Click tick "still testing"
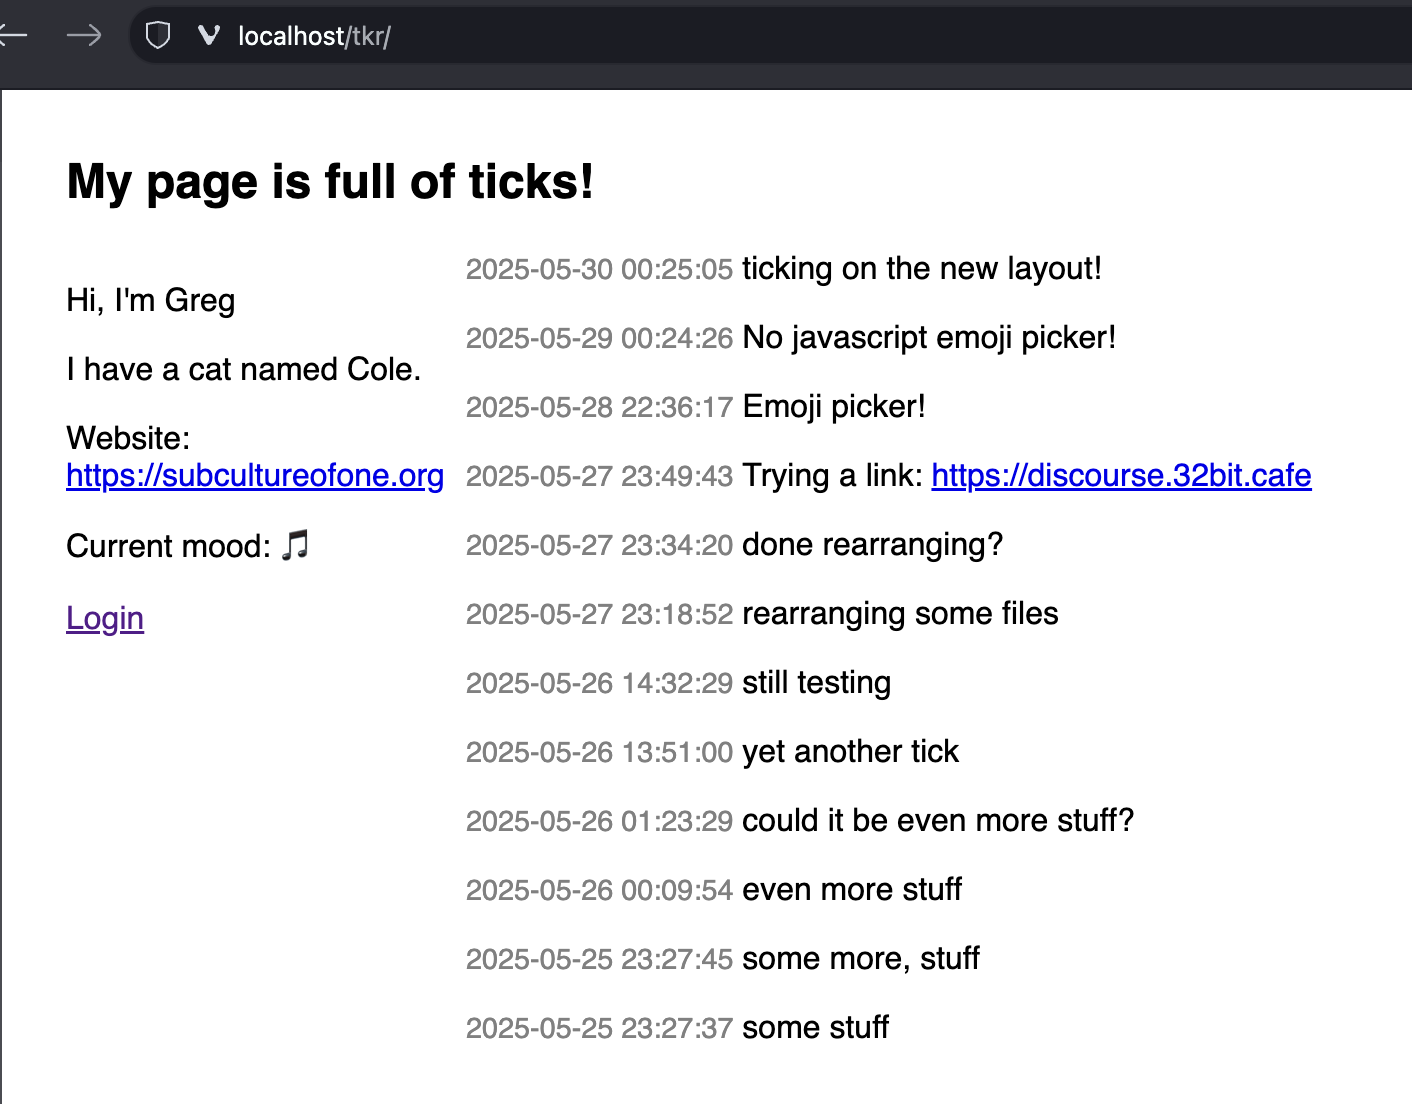Viewport: 1412px width, 1104px height. (x=816, y=682)
